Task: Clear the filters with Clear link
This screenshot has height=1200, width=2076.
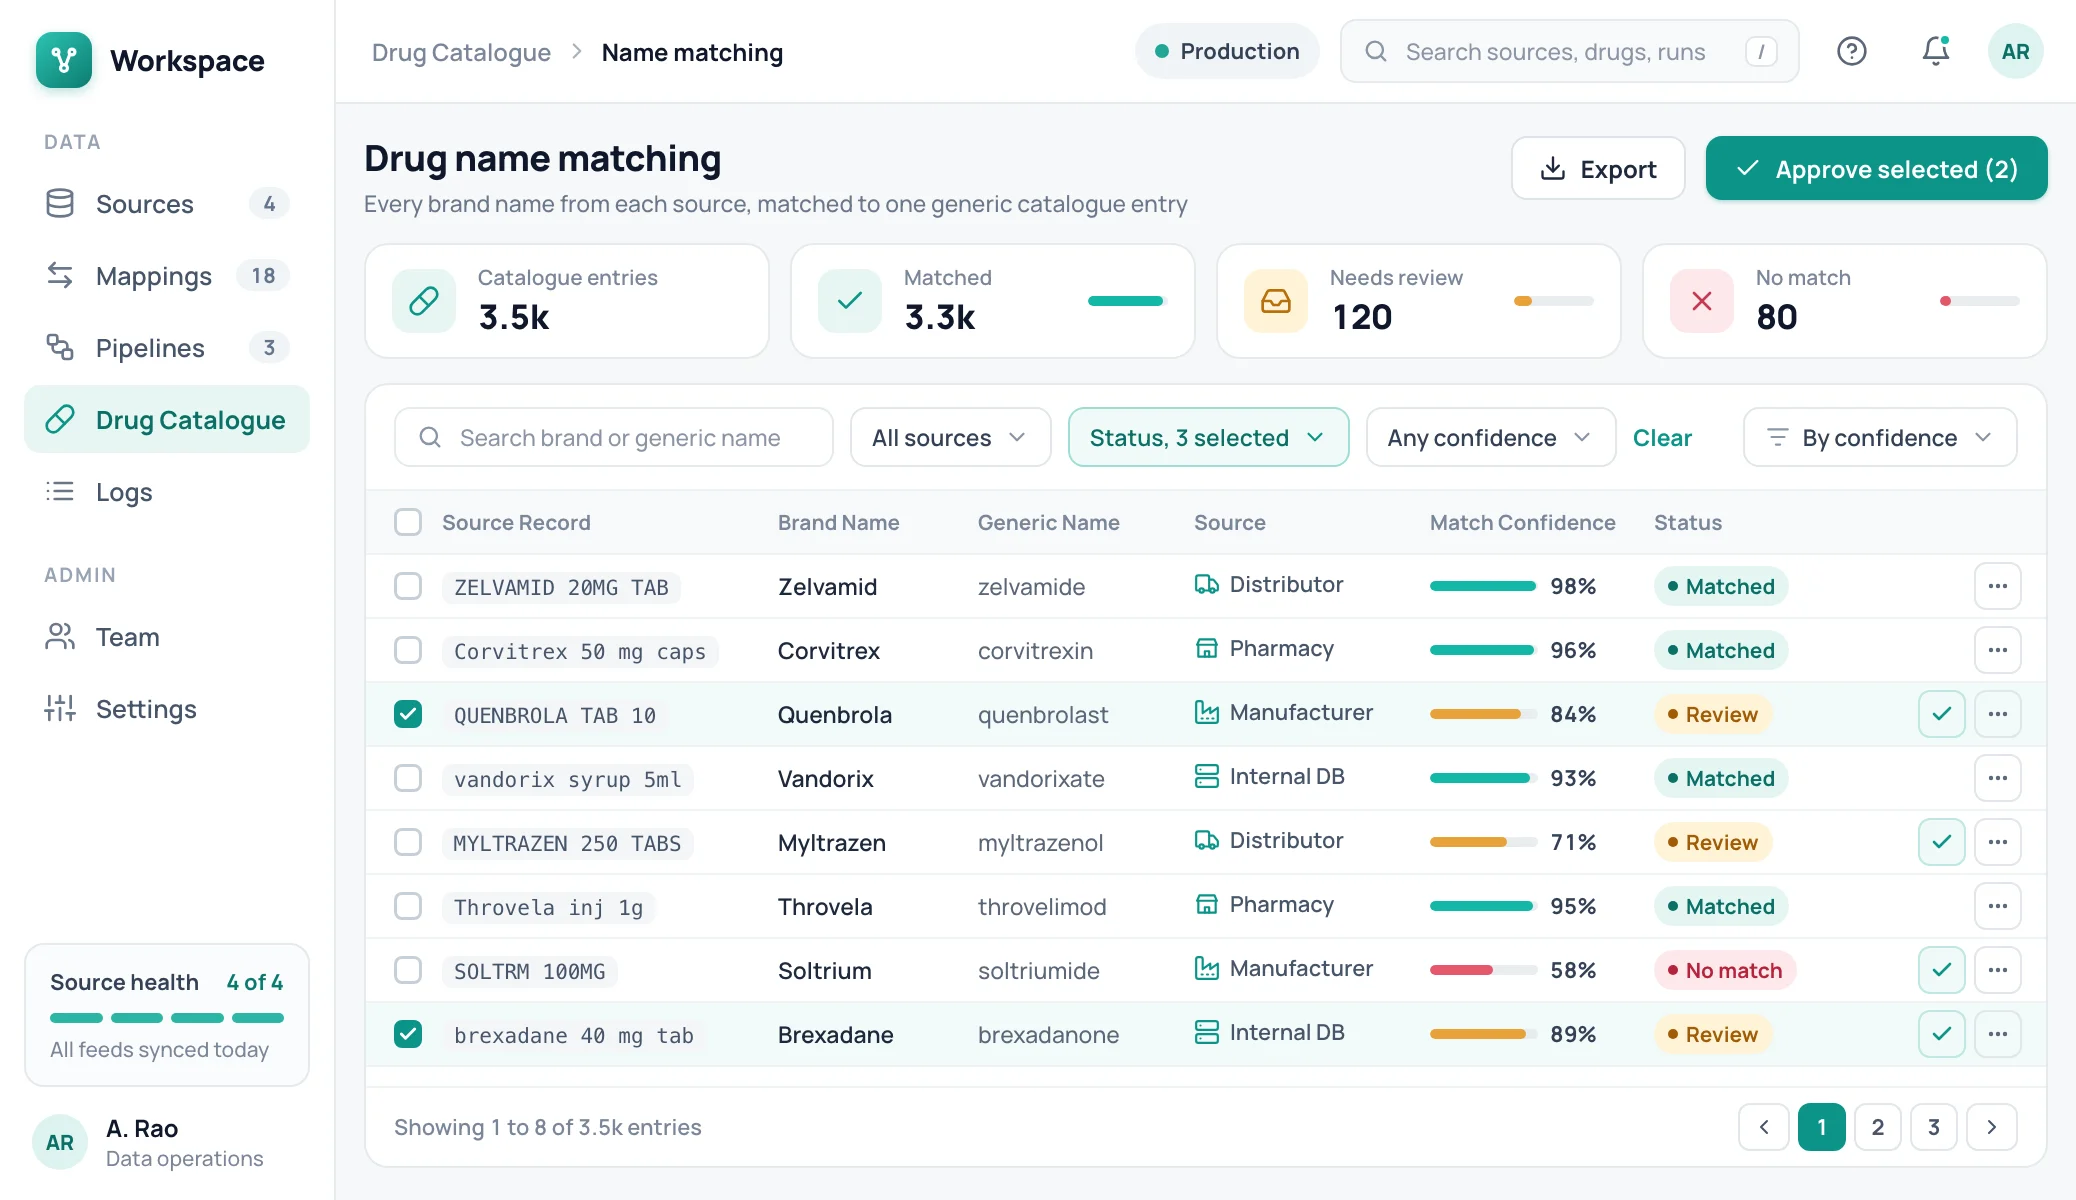Action: coord(1662,438)
